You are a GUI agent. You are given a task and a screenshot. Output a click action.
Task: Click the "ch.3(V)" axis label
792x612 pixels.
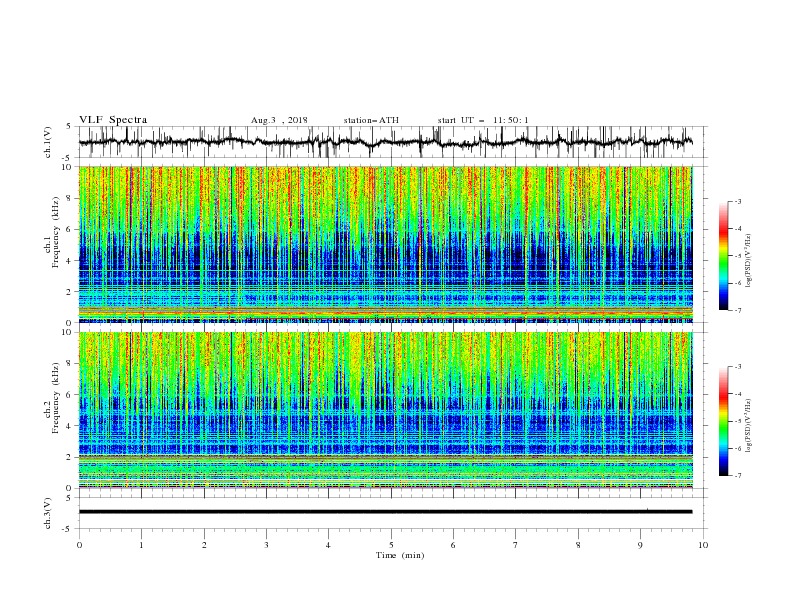(48, 513)
